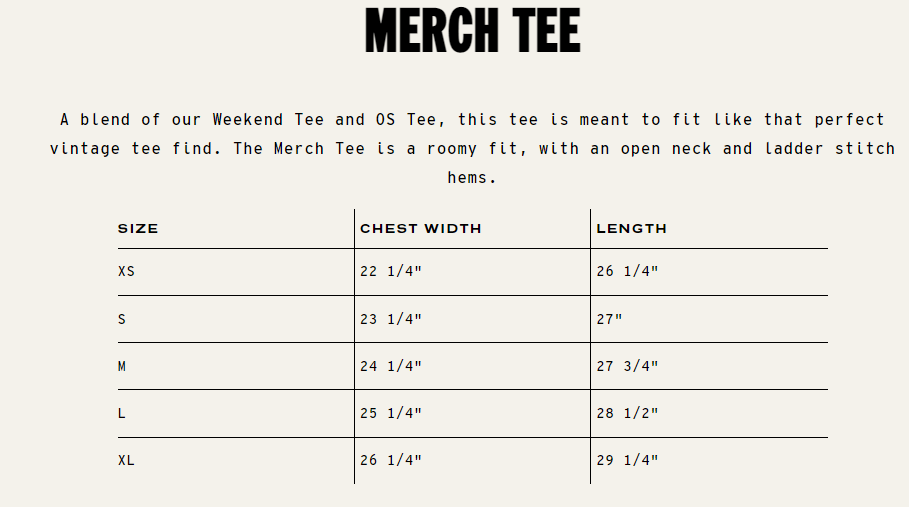Click the 27" length cell

[609, 319]
